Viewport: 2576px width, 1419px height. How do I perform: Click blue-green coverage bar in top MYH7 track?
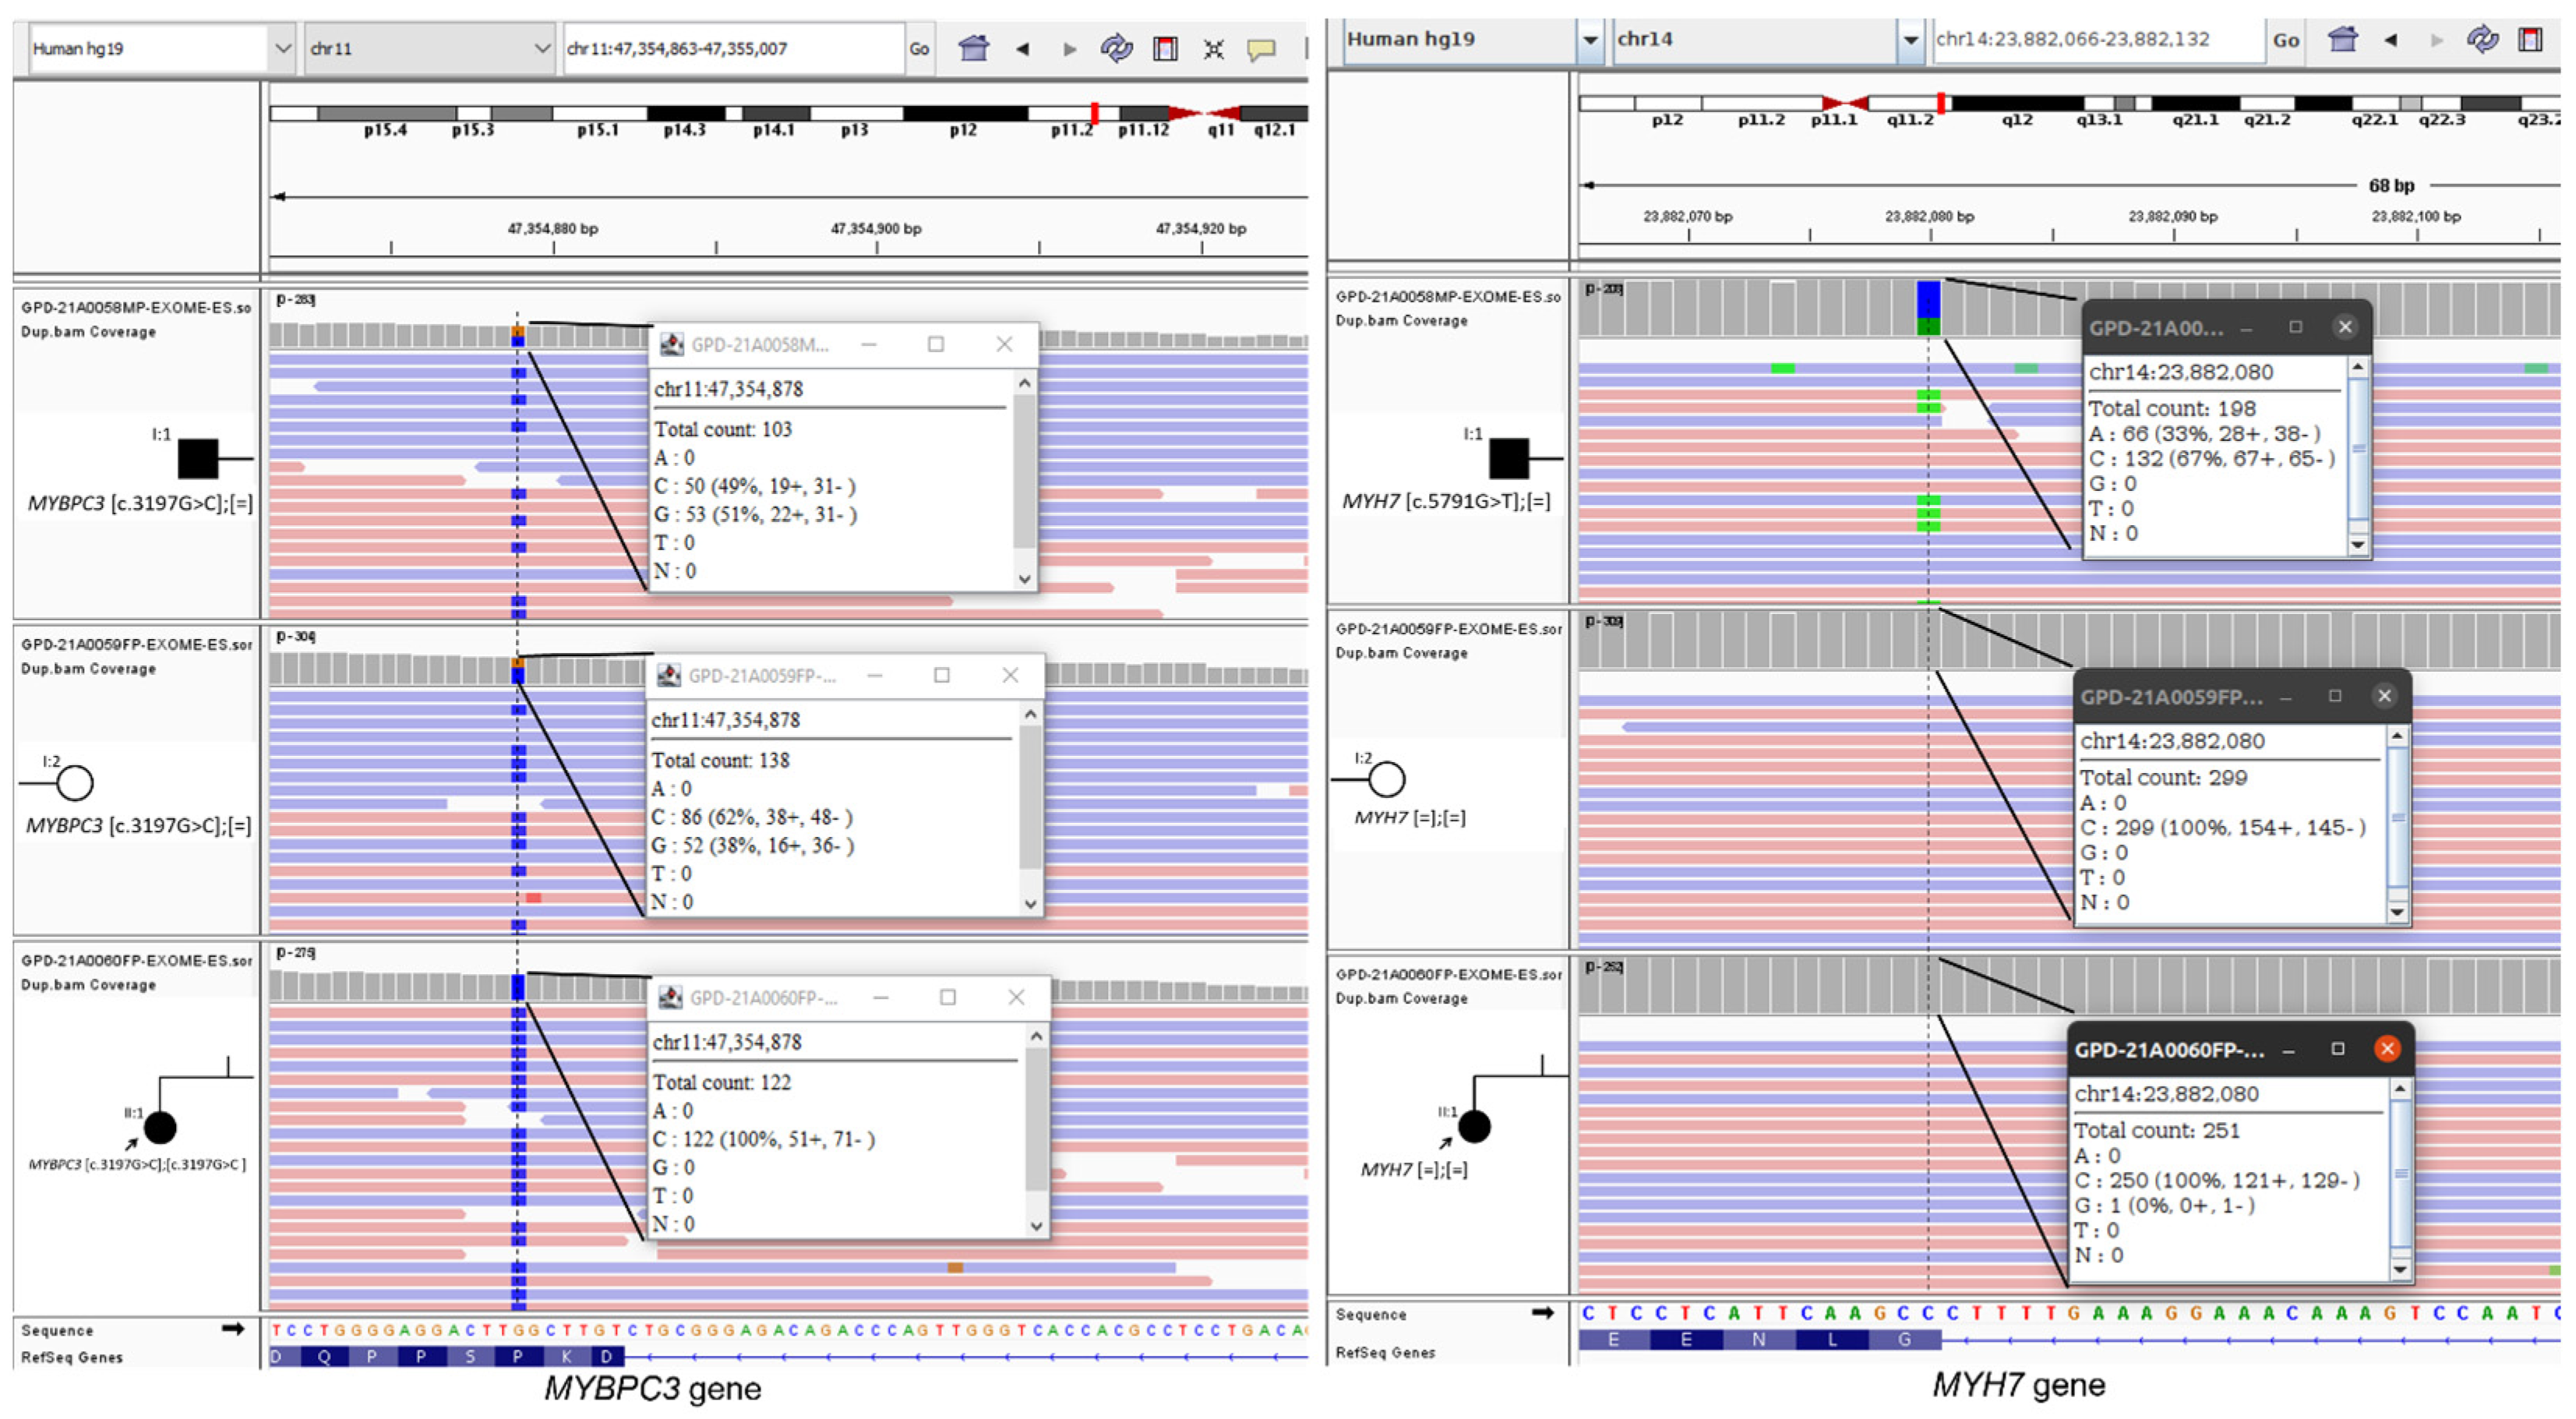[1928, 308]
